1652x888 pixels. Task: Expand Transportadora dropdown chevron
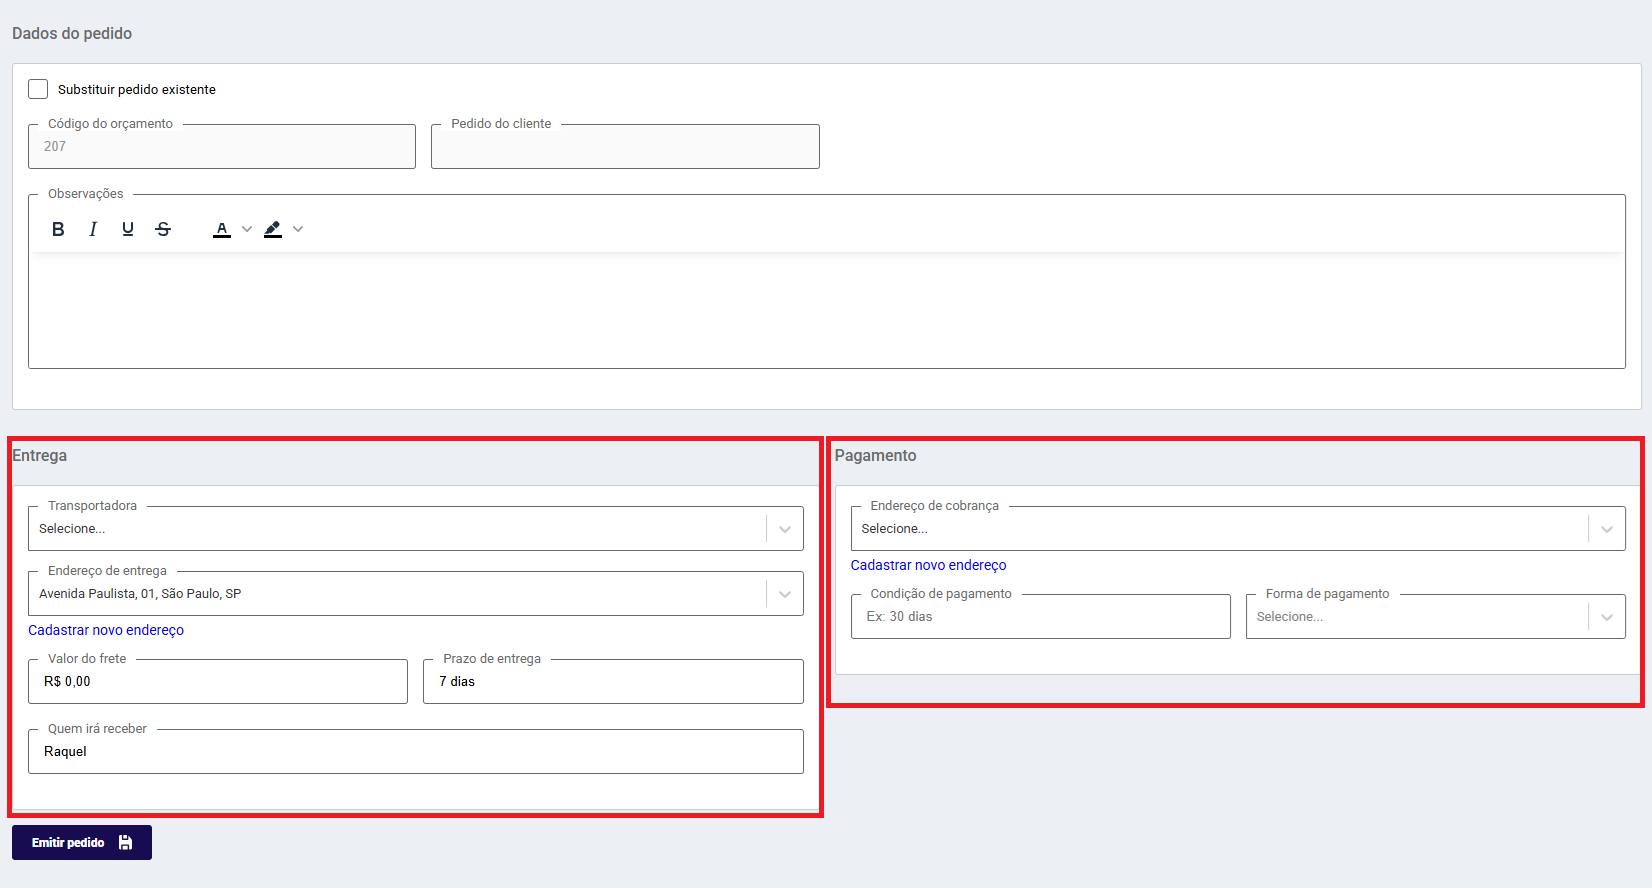click(785, 529)
